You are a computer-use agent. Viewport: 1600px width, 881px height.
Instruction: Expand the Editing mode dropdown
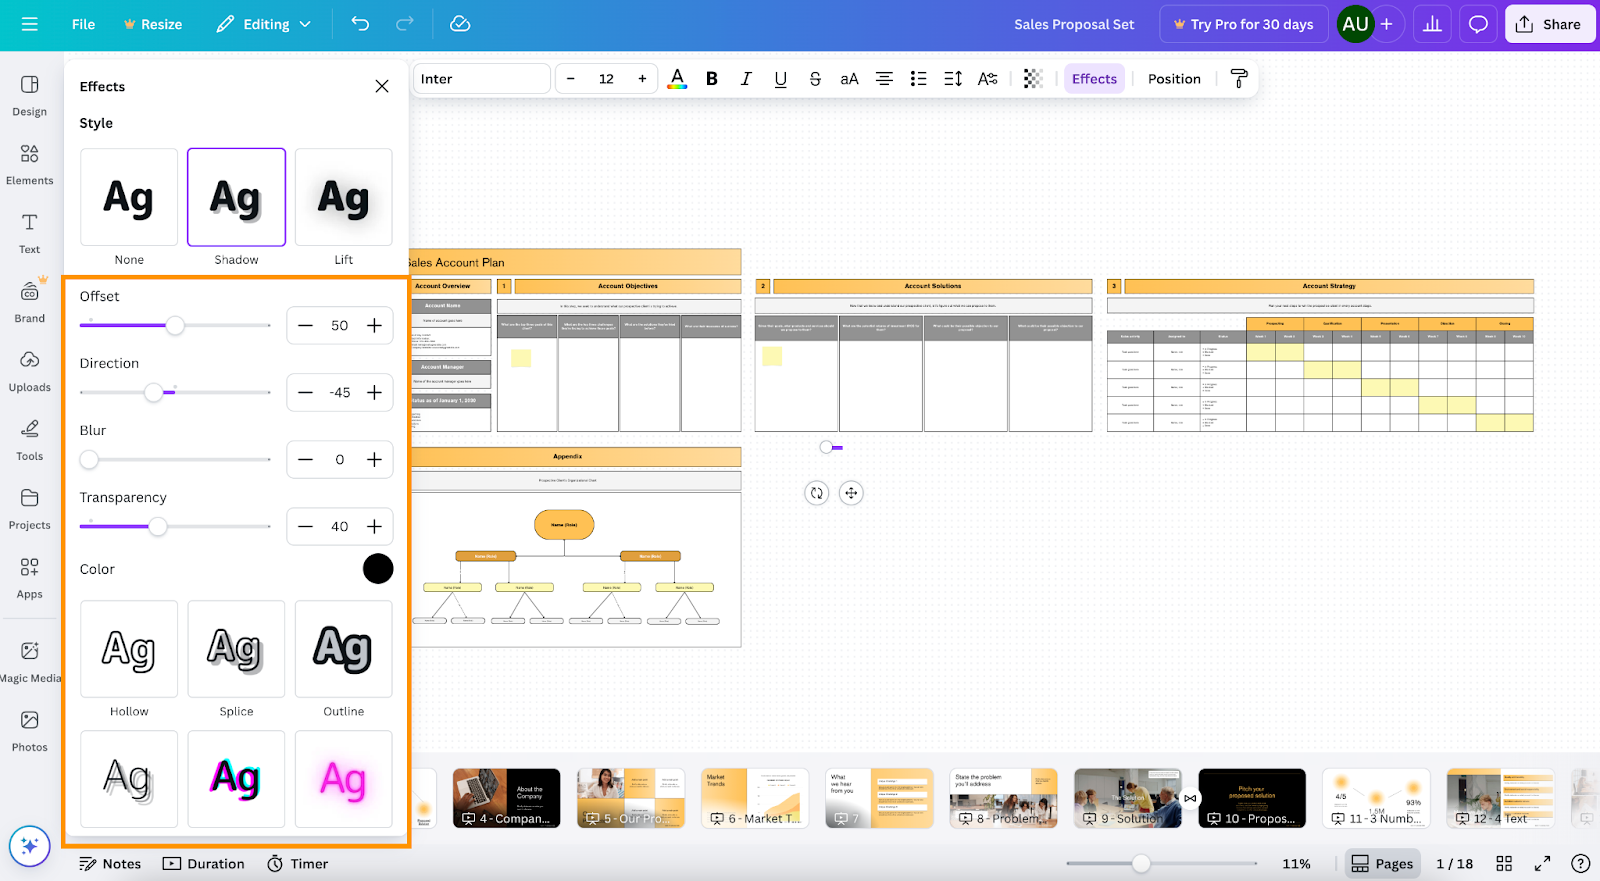(x=264, y=24)
